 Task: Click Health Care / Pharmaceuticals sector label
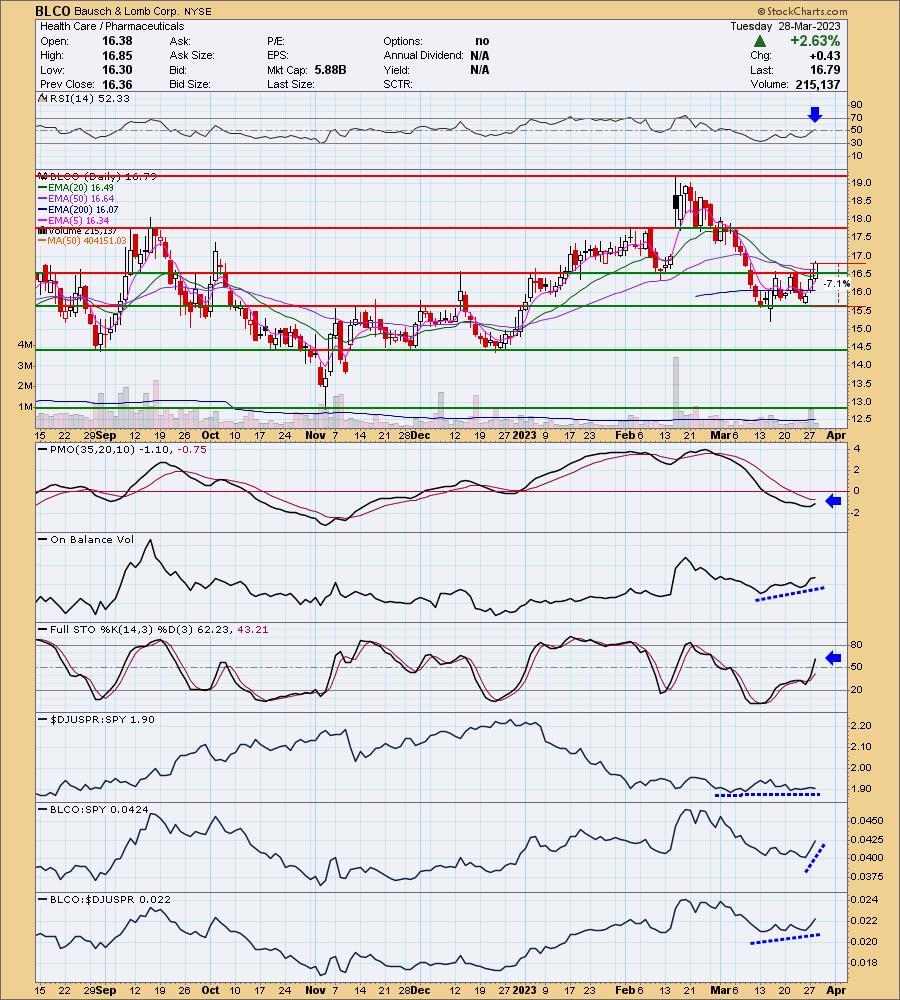[x=112, y=26]
